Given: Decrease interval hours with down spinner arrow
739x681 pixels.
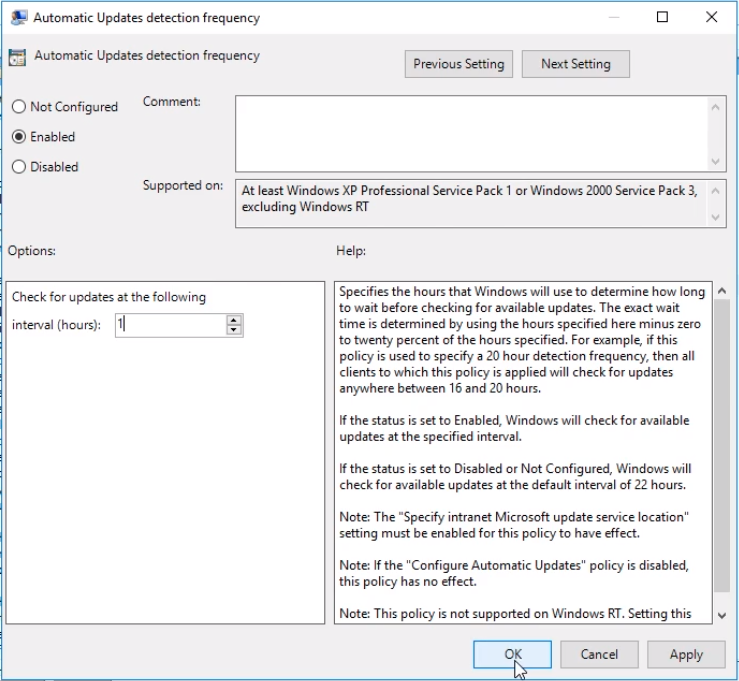Looking at the screenshot, I should point(234,330).
